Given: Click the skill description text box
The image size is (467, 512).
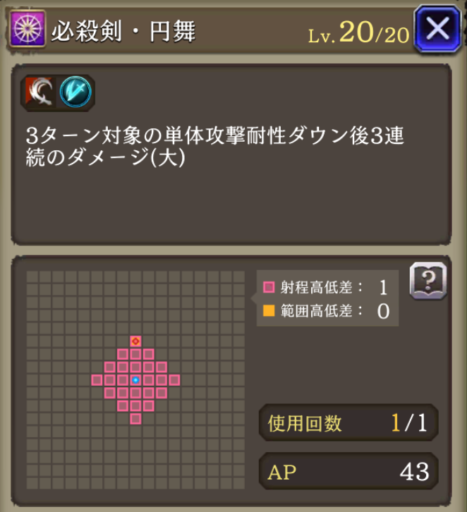Looking at the screenshot, I should click(x=231, y=155).
